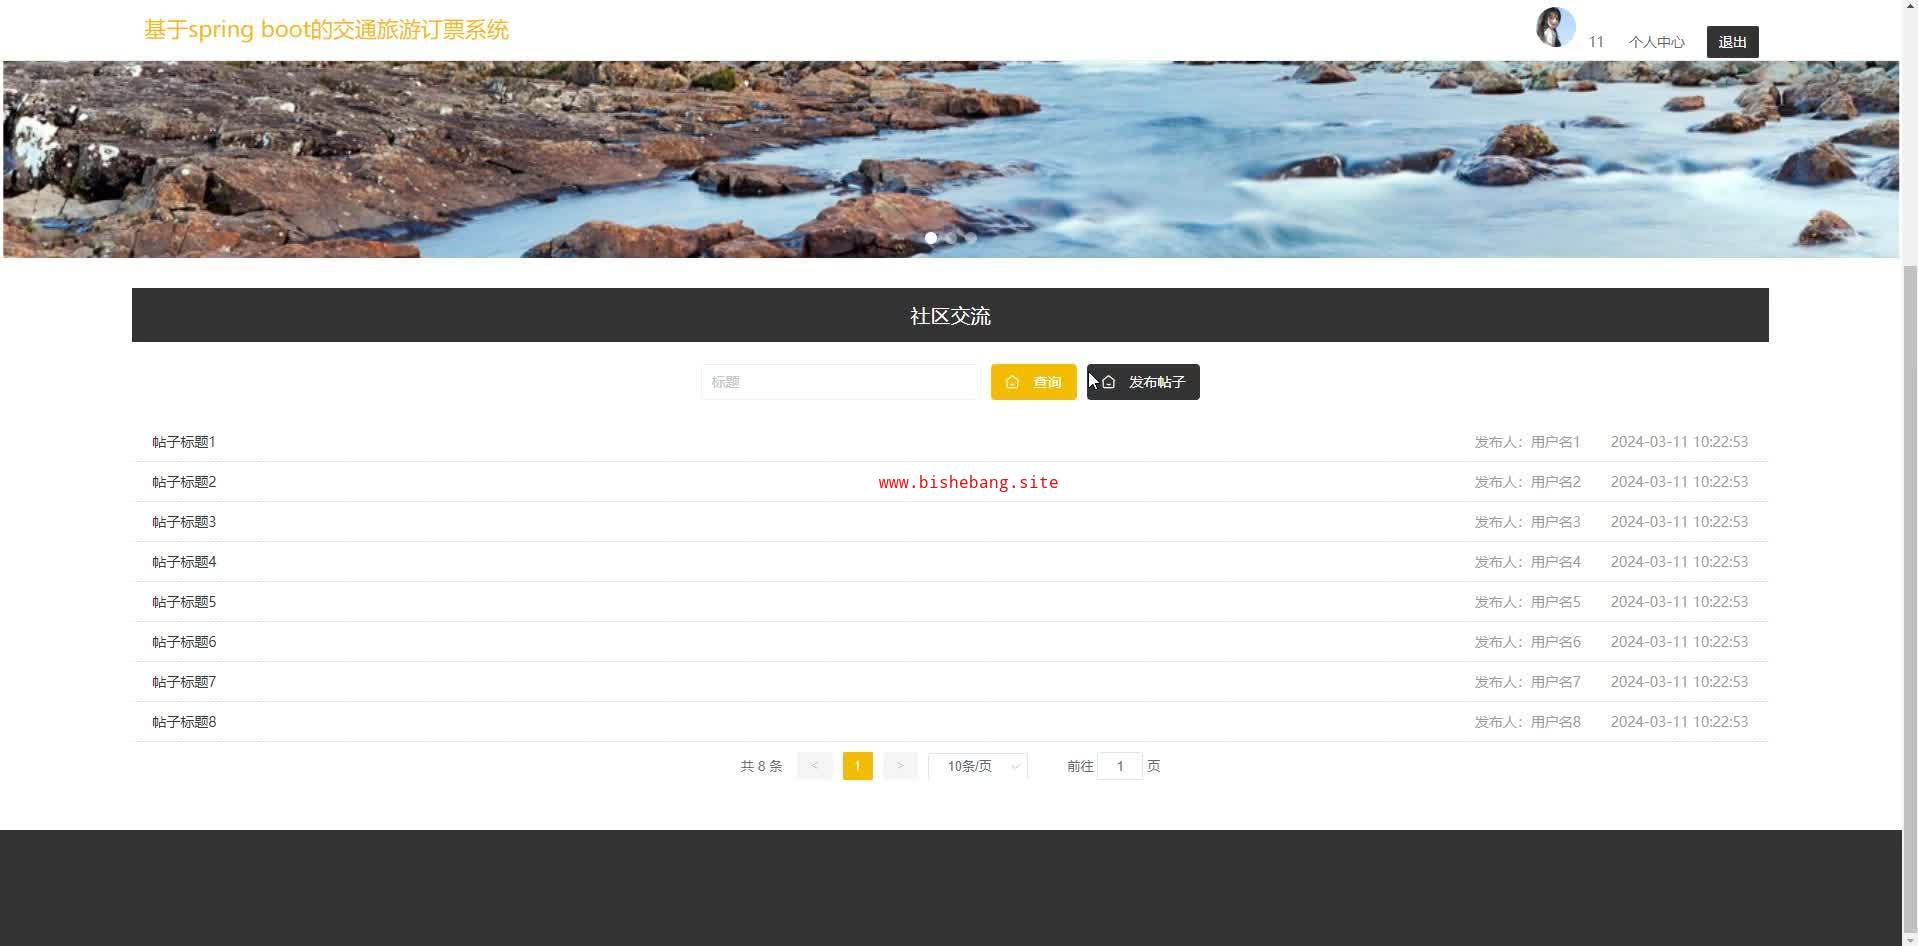Open post 帖子标题4
The image size is (1918, 946).
[184, 562]
